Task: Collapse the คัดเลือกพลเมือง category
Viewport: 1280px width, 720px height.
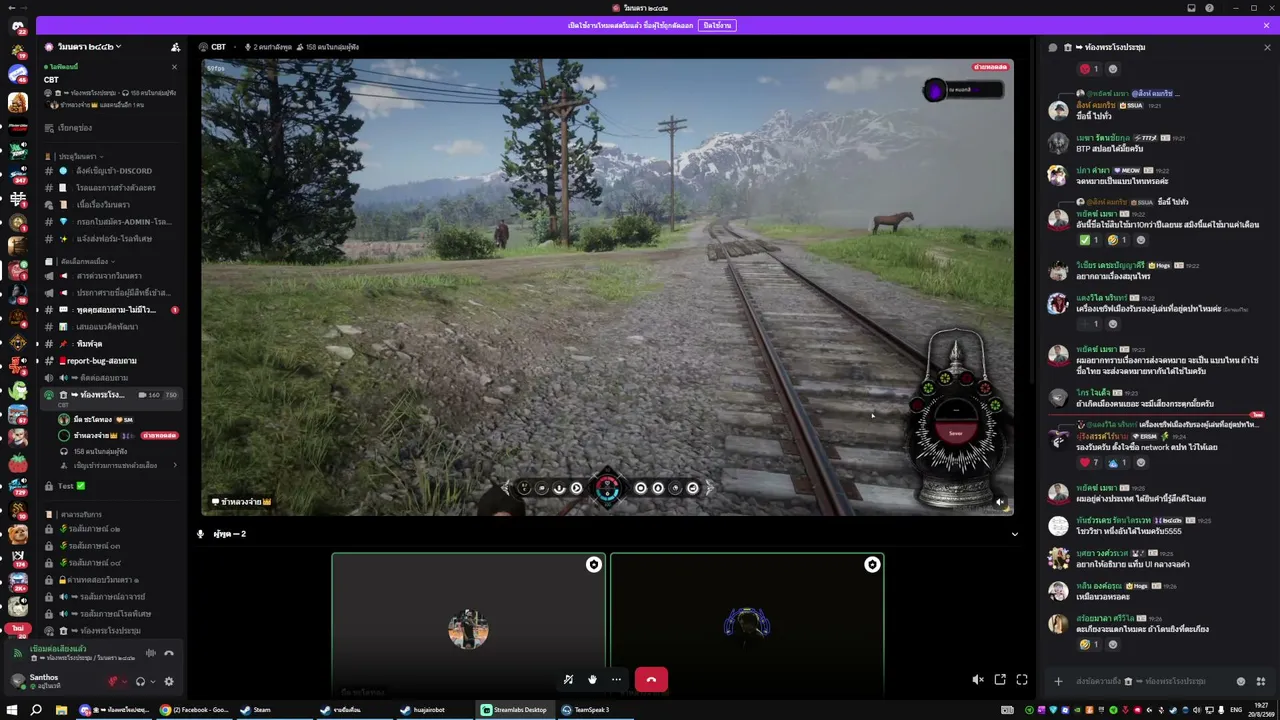Action: pos(86,262)
